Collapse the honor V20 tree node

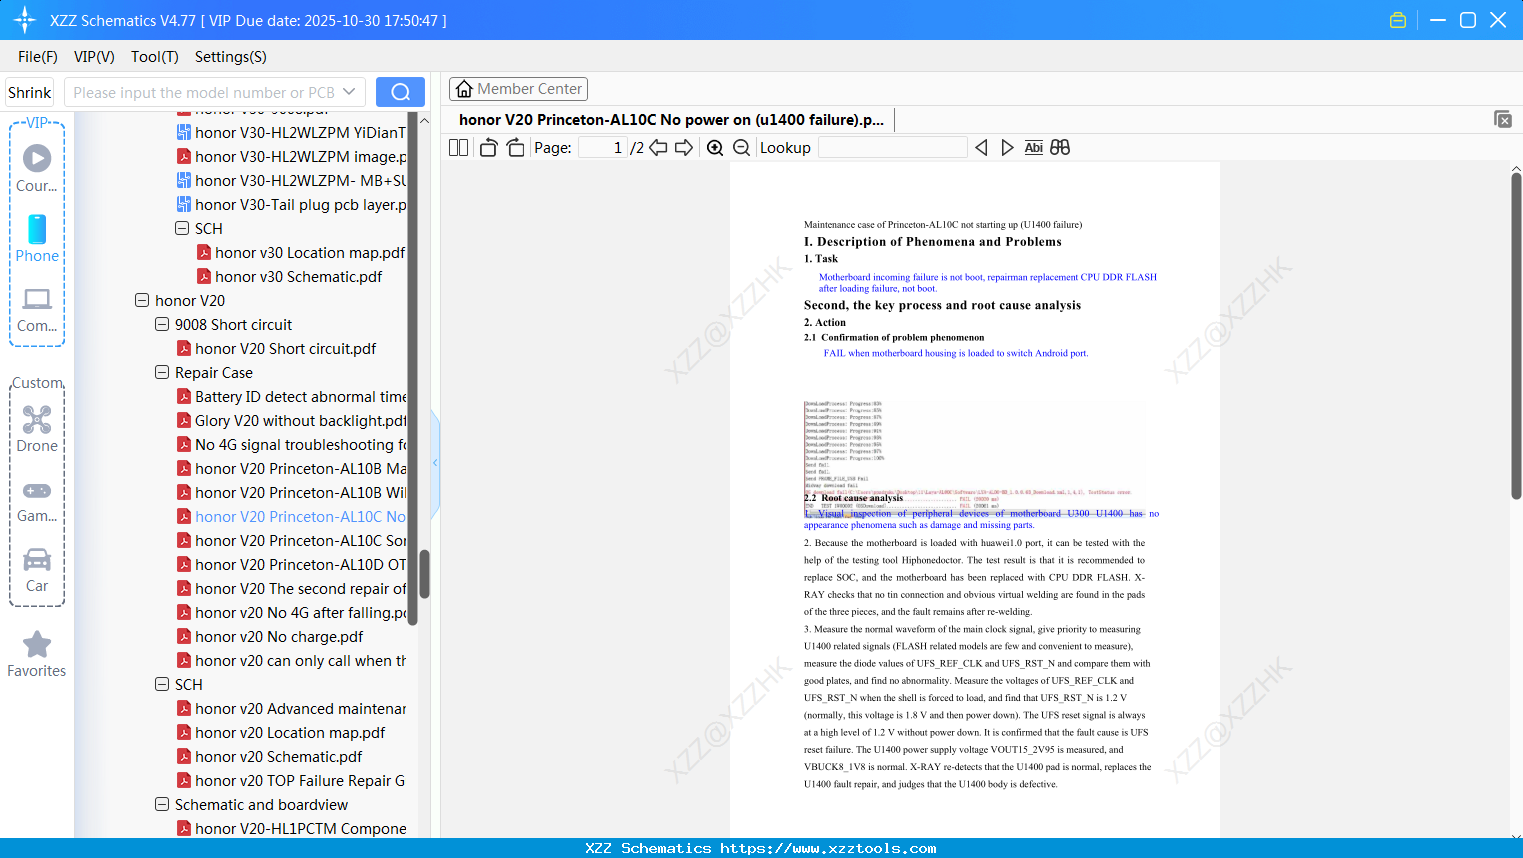tap(142, 300)
